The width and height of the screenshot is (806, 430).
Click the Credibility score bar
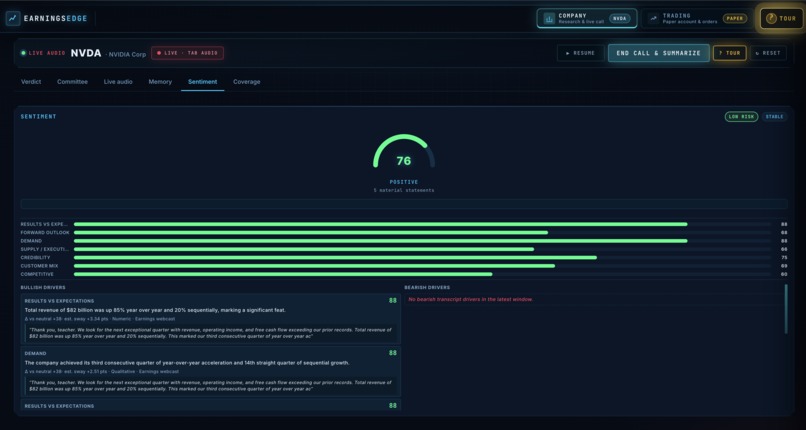coord(423,257)
